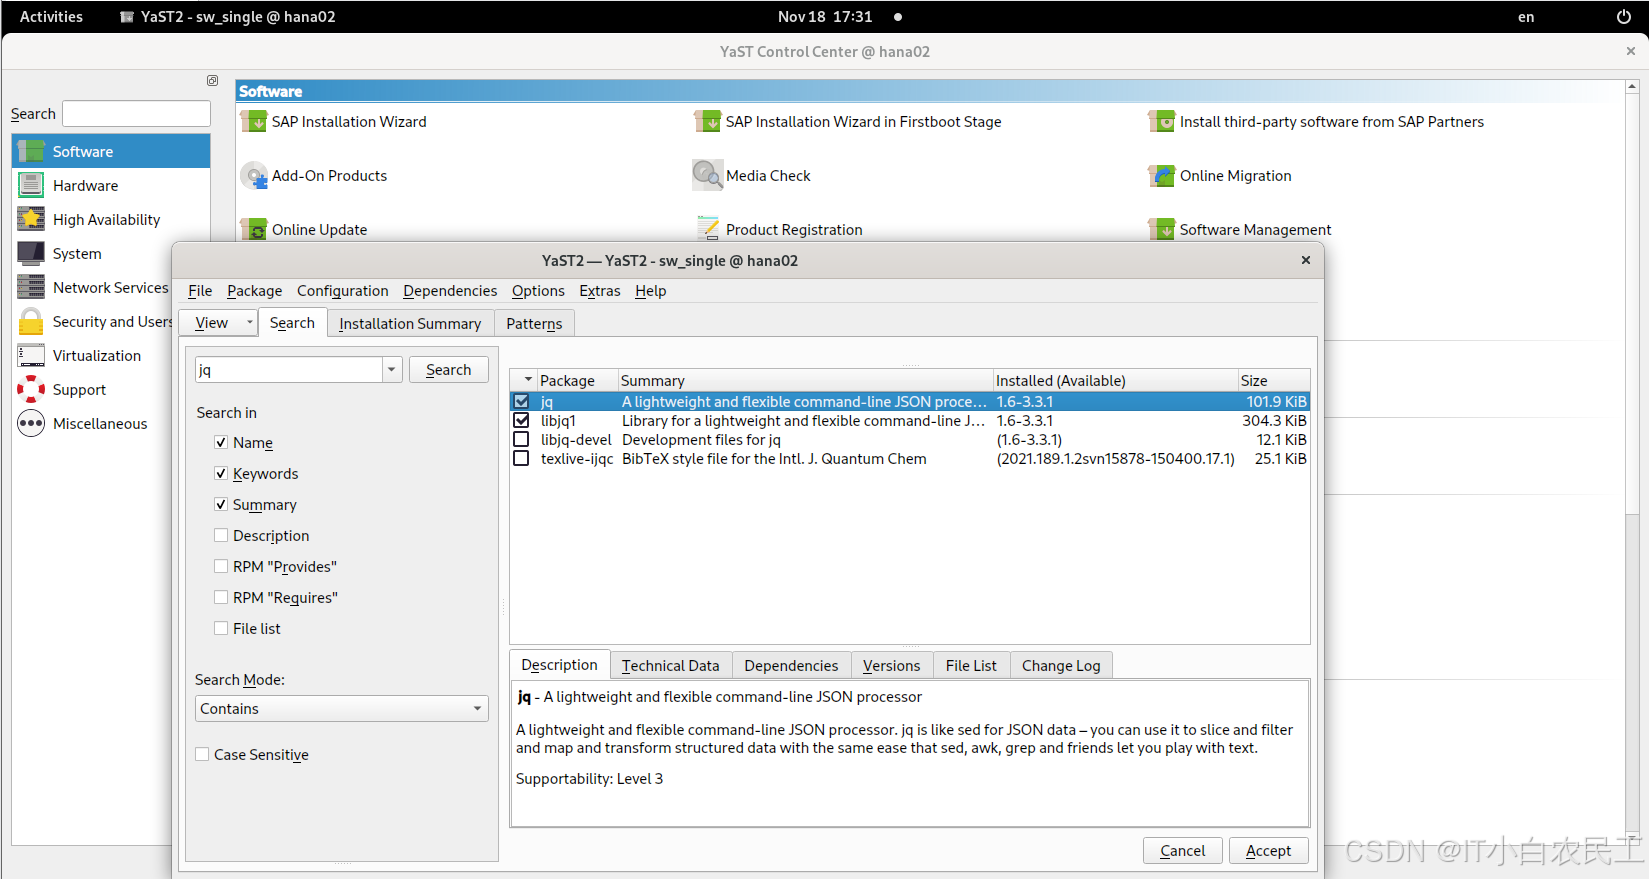Screen dimensions: 1649x879
Task: Click the undock icon above sidebar search
Action: tap(212, 80)
